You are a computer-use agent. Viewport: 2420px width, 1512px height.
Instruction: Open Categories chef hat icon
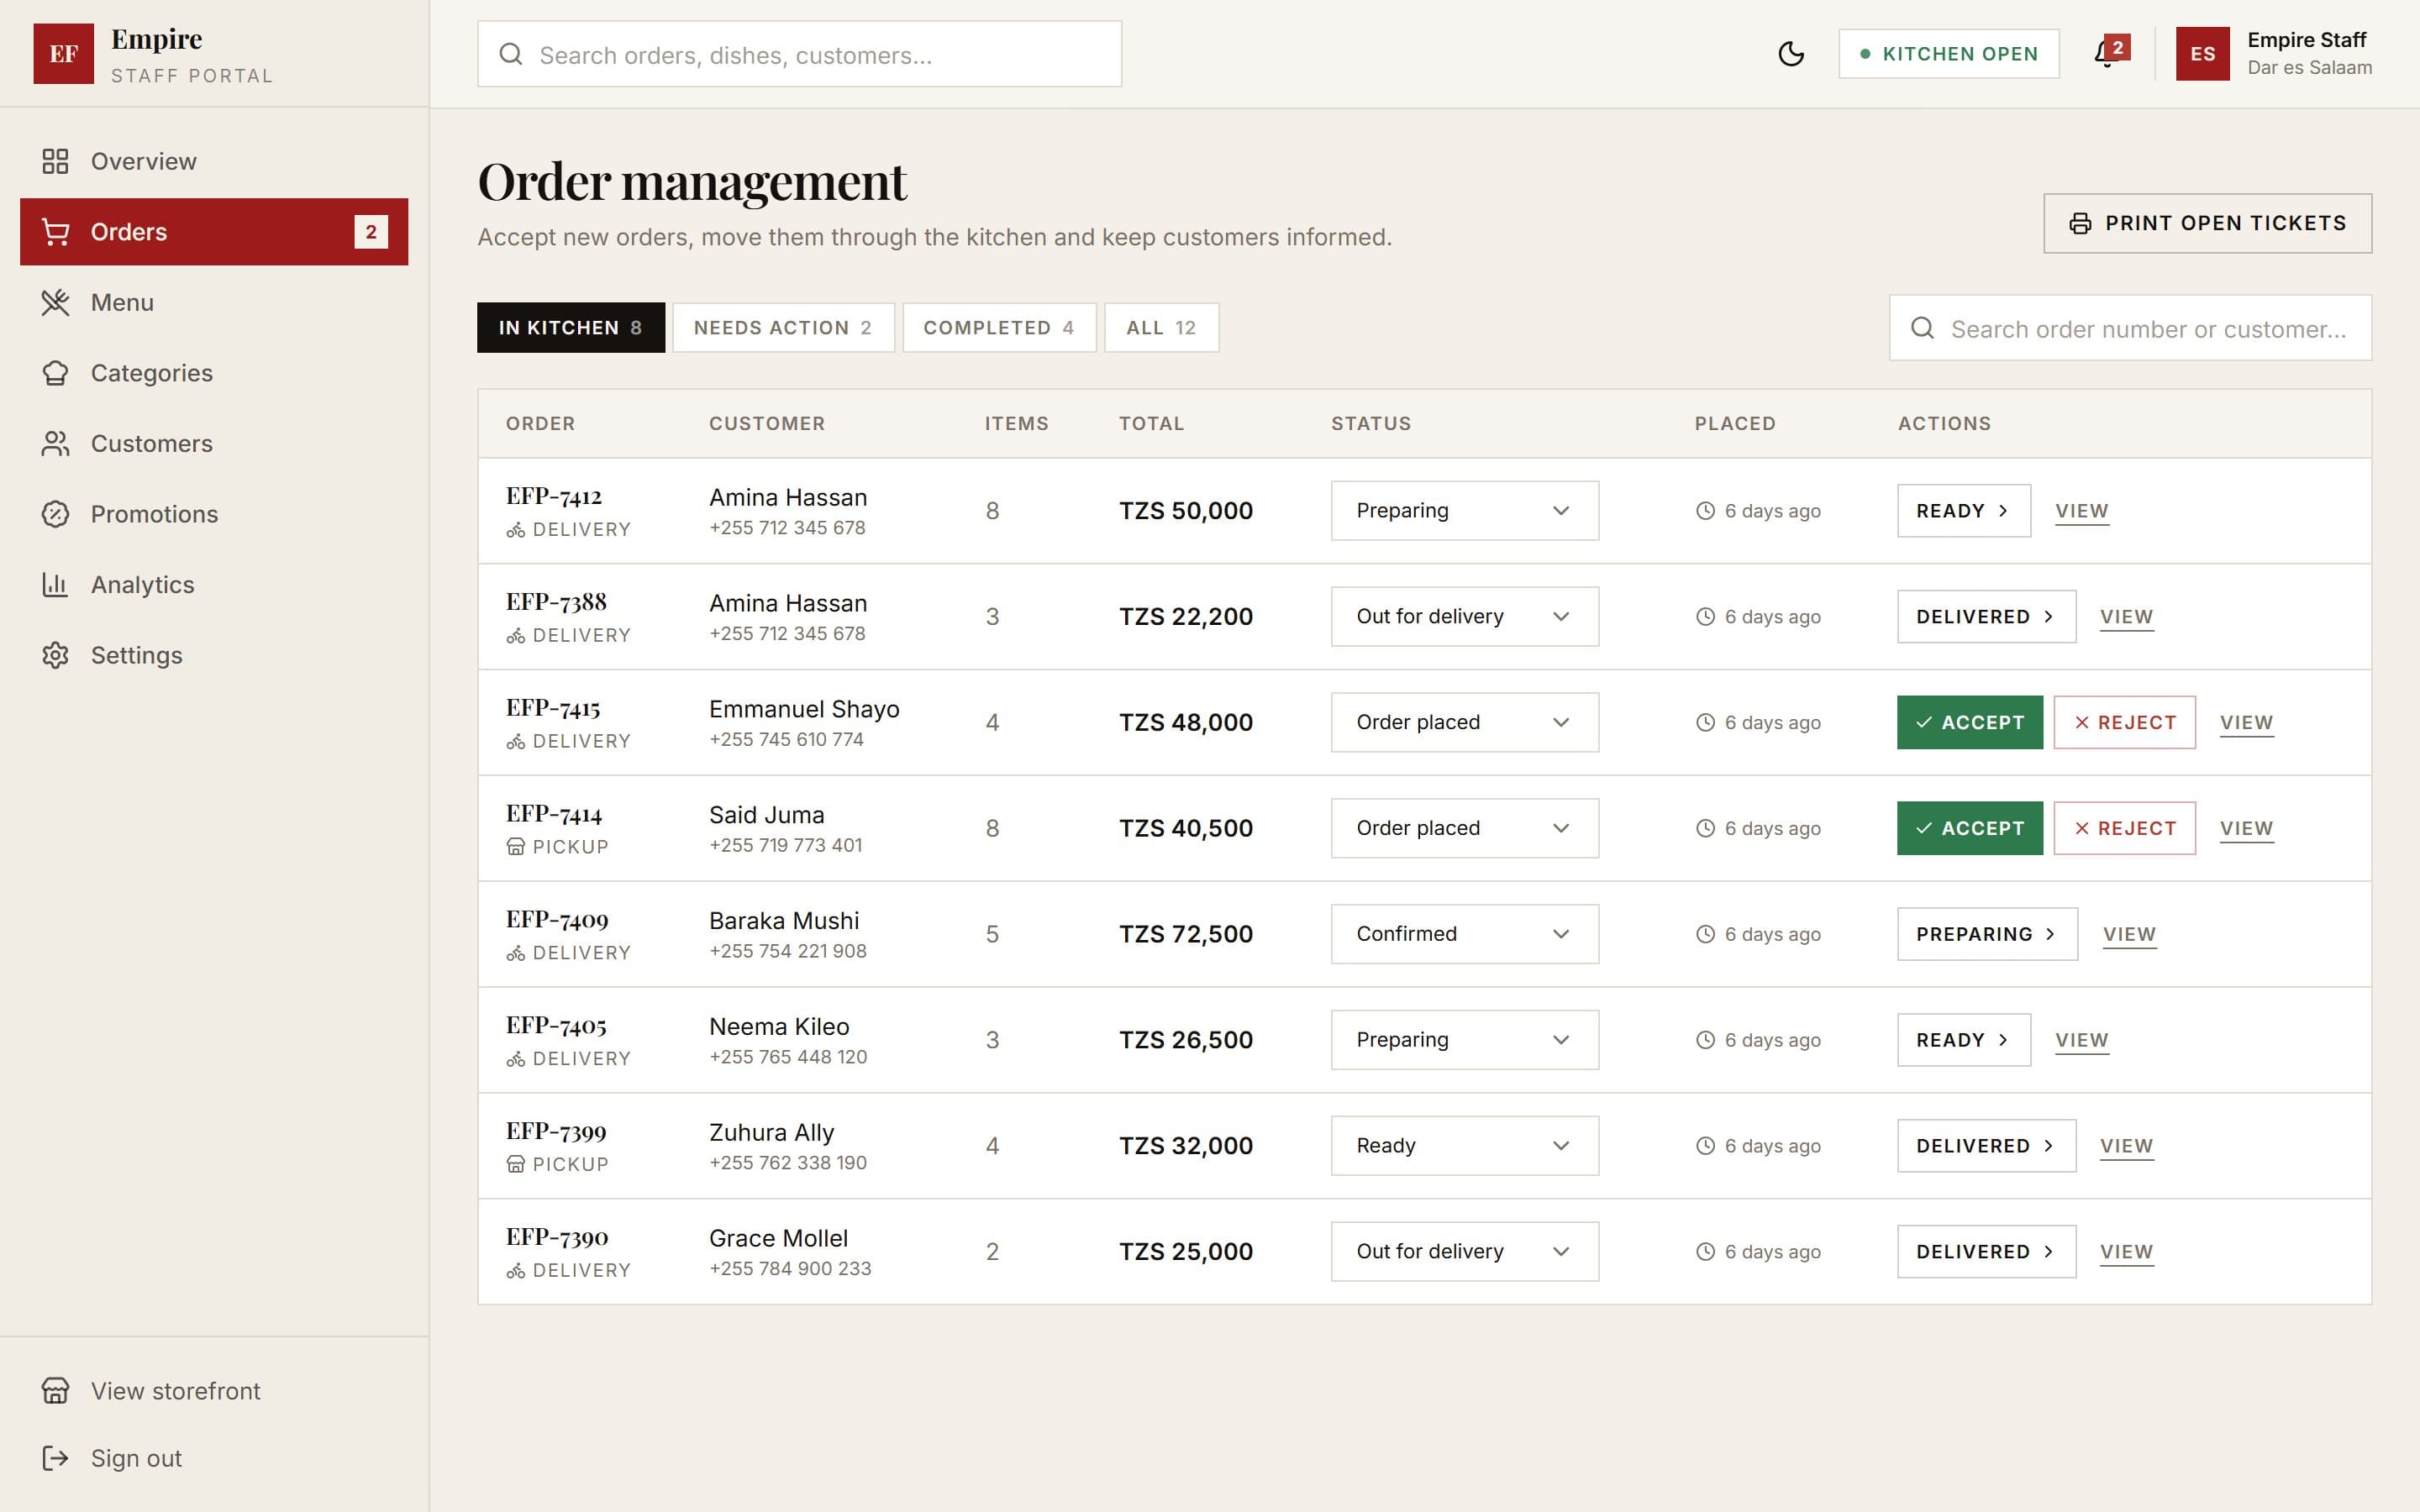pyautogui.click(x=55, y=373)
